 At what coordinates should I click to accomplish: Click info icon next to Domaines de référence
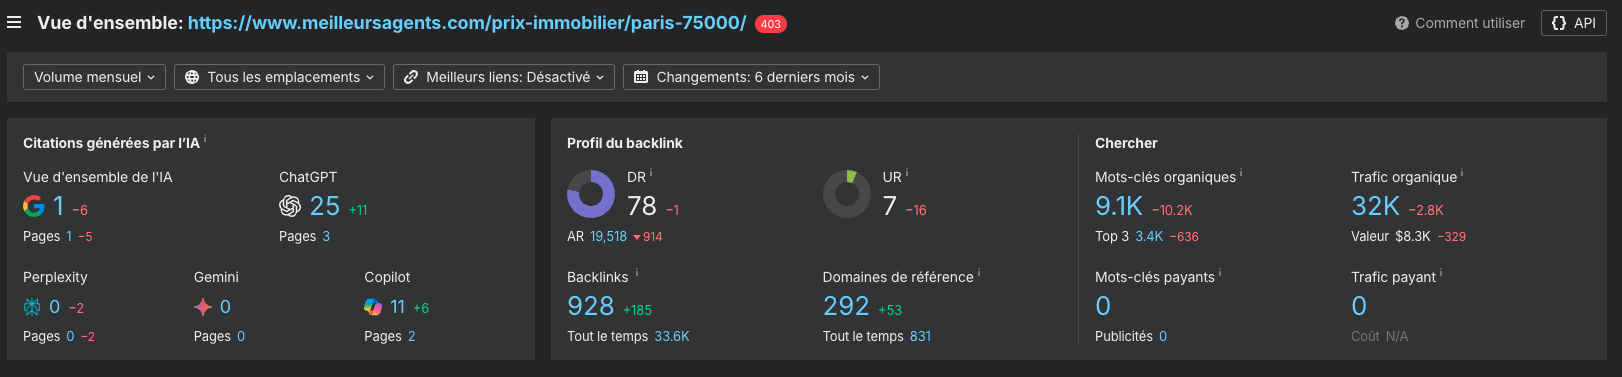979,273
